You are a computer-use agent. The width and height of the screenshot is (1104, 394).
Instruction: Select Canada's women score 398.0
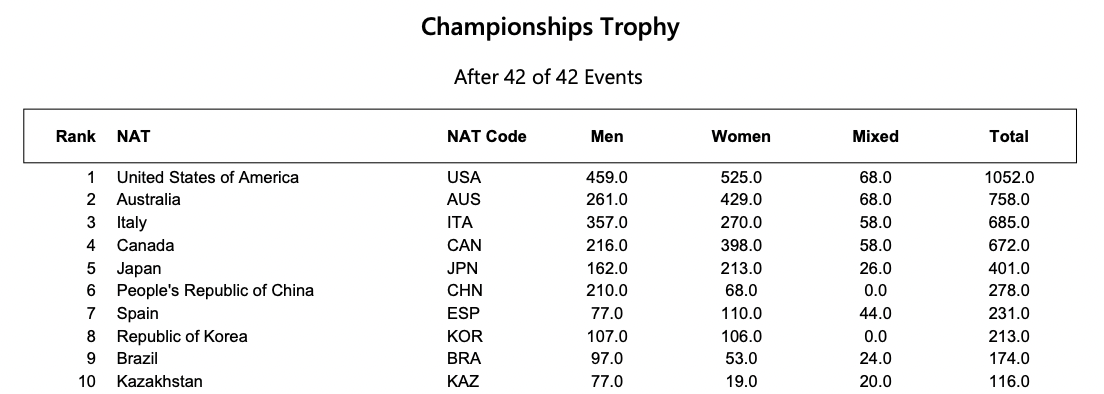click(741, 246)
